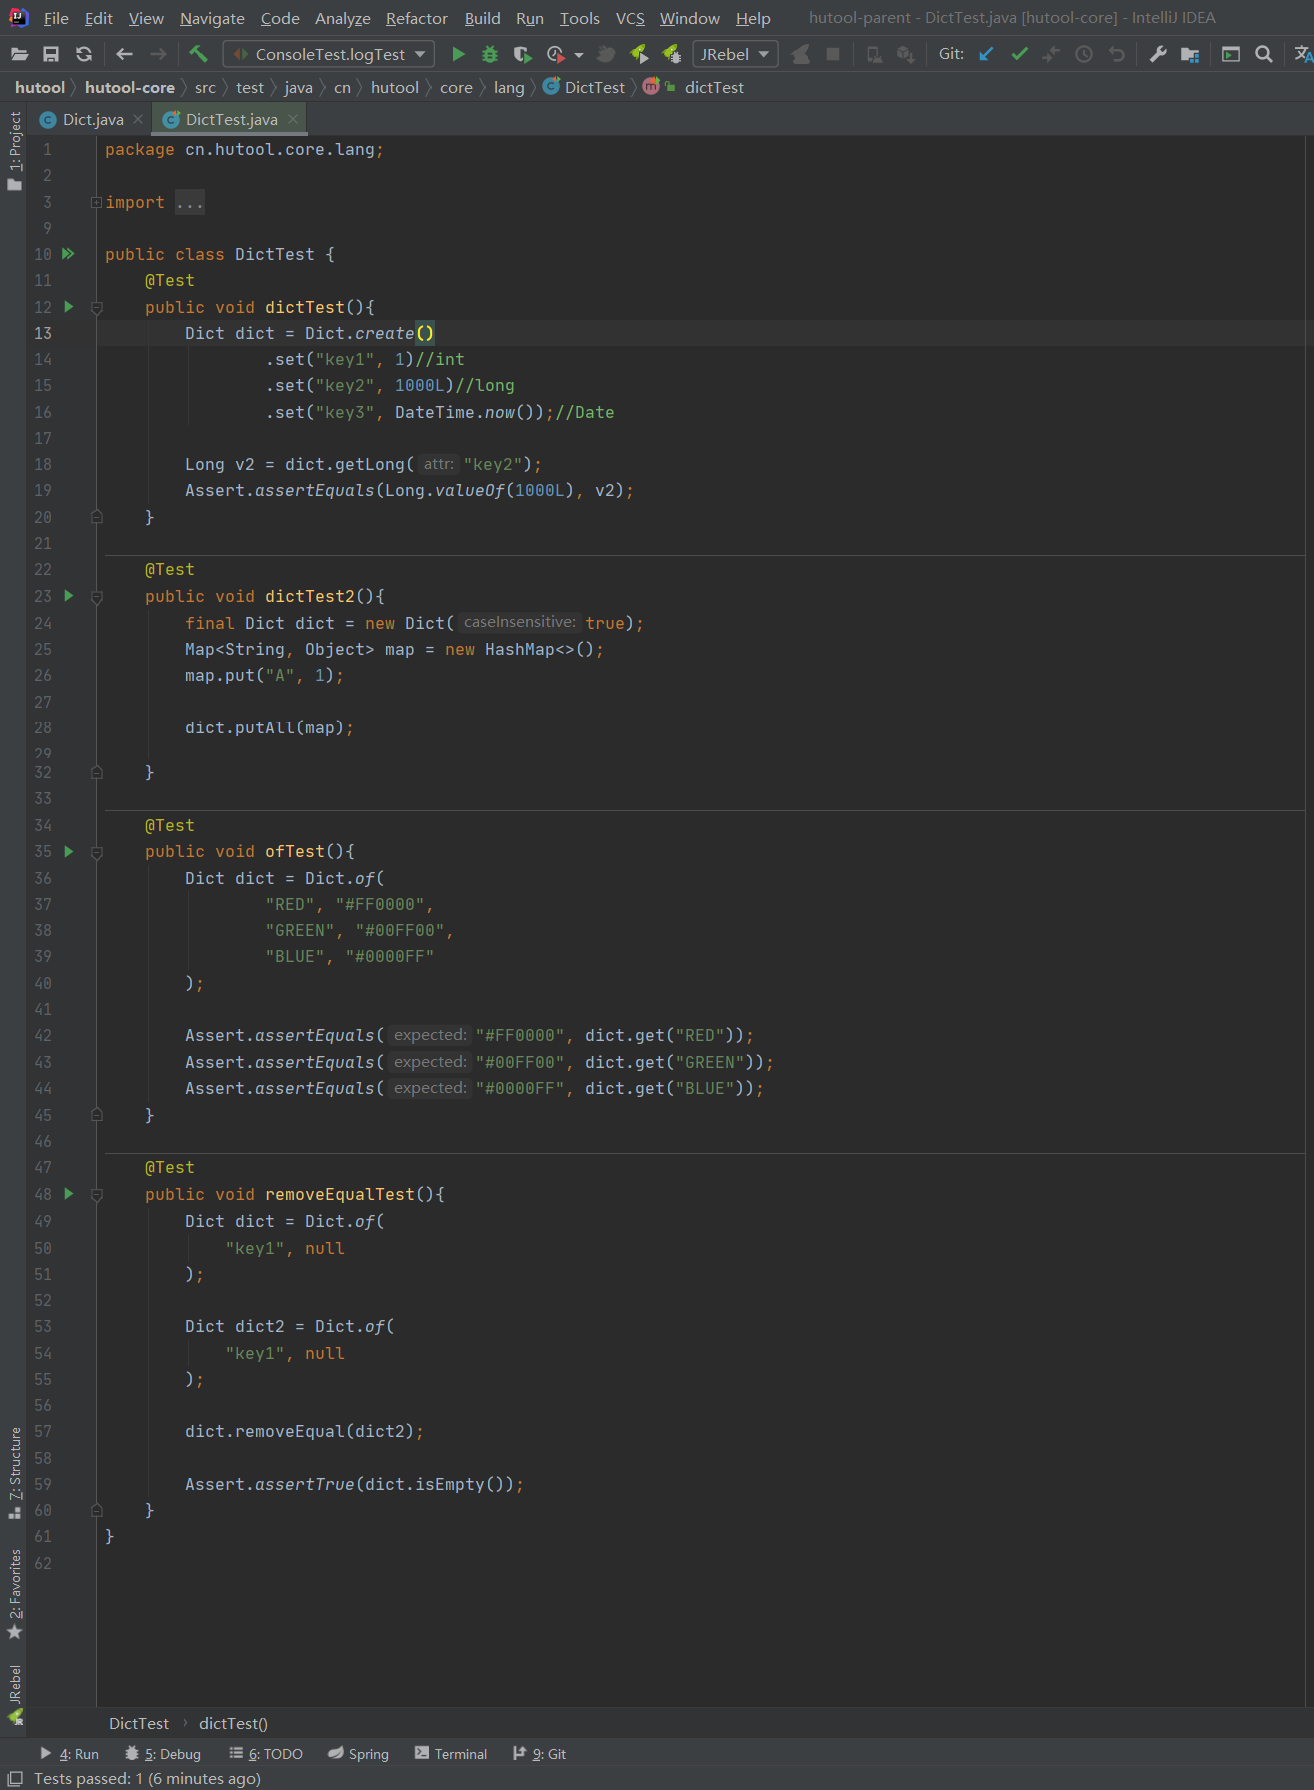The width and height of the screenshot is (1314, 1790).
Task: Click the Open folder toolbar icon
Action: coord(19,54)
